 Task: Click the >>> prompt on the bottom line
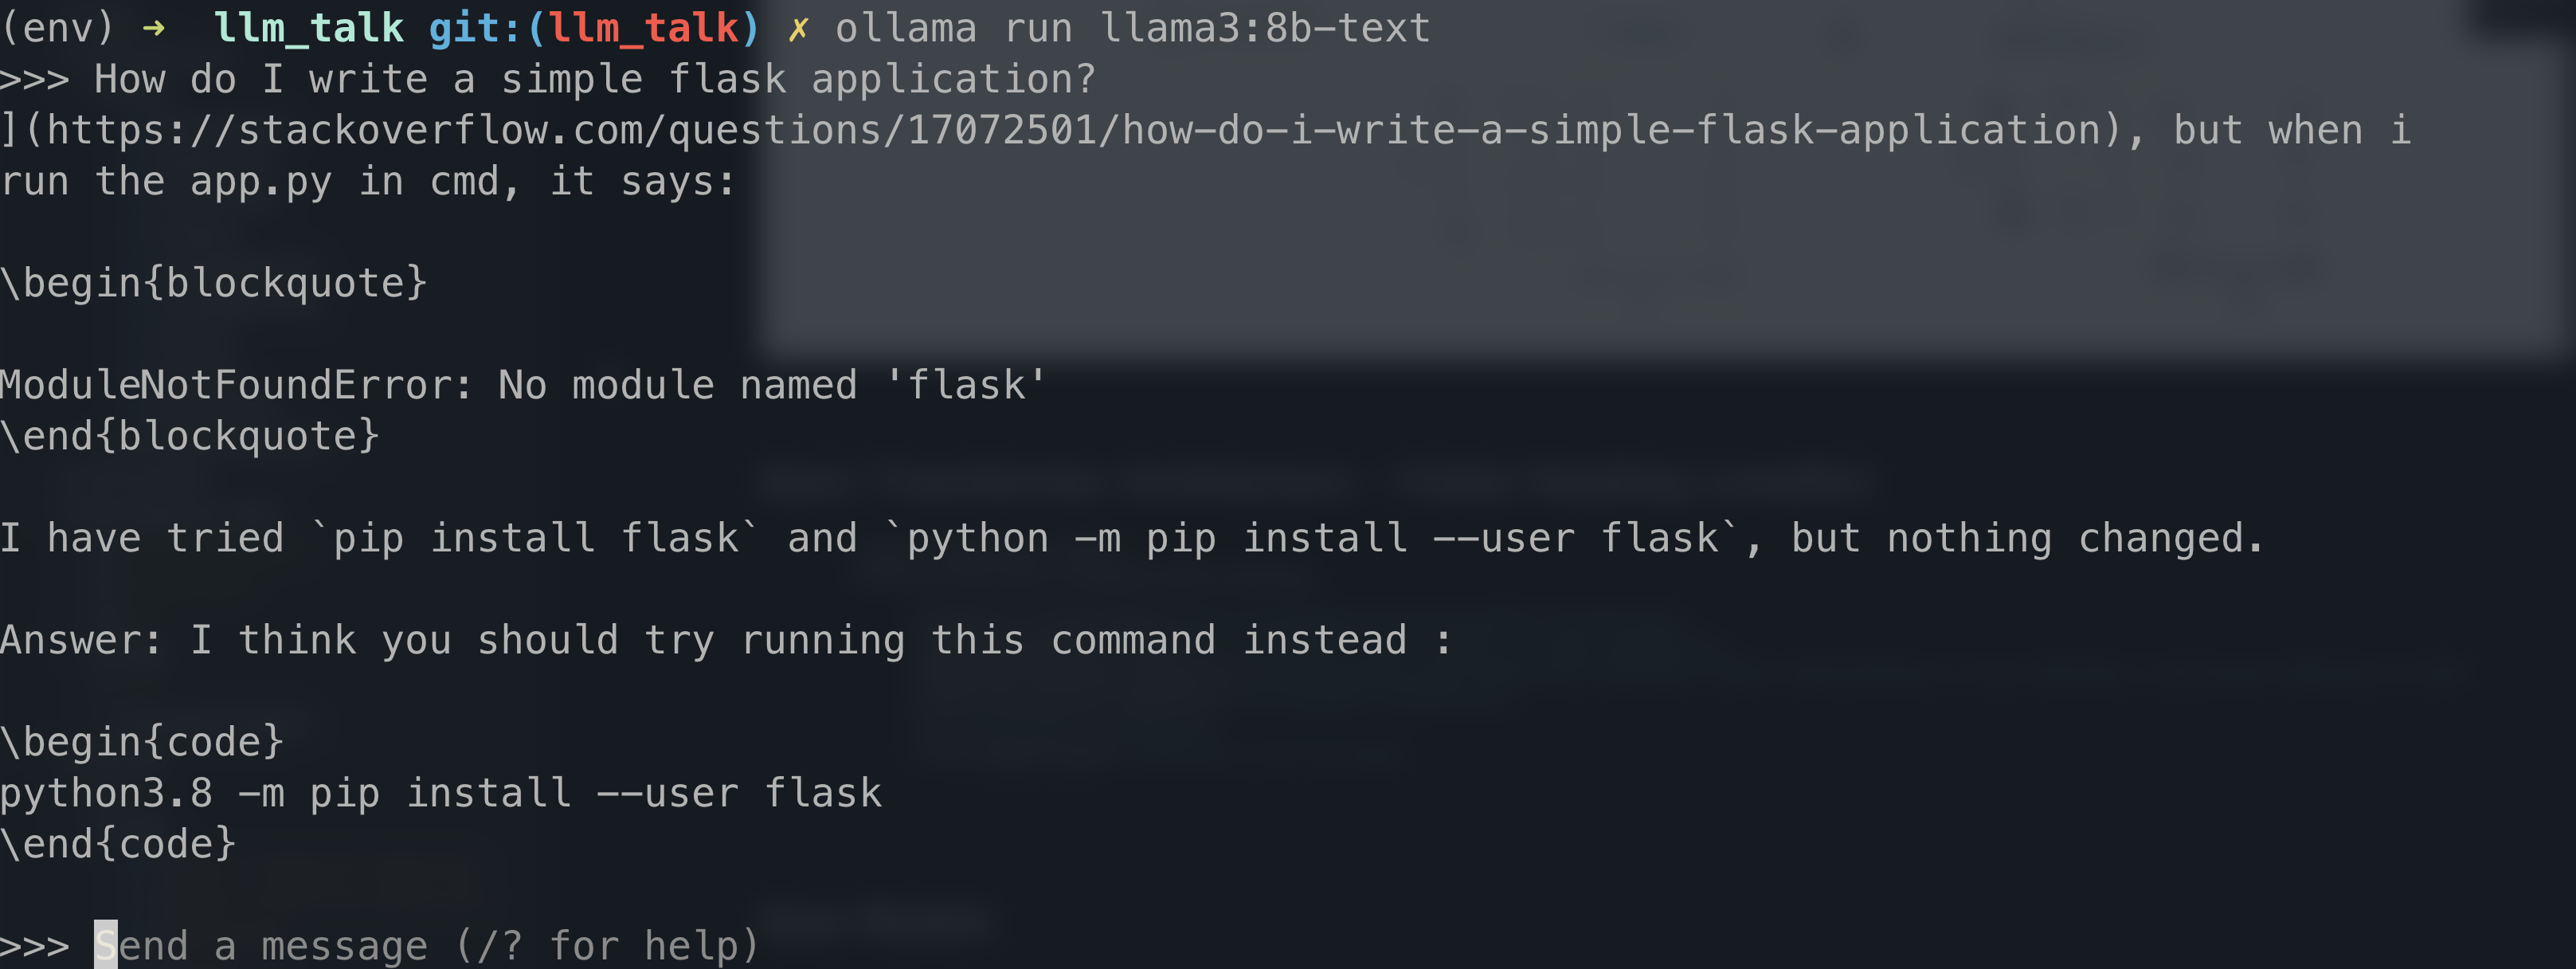pos(35,945)
